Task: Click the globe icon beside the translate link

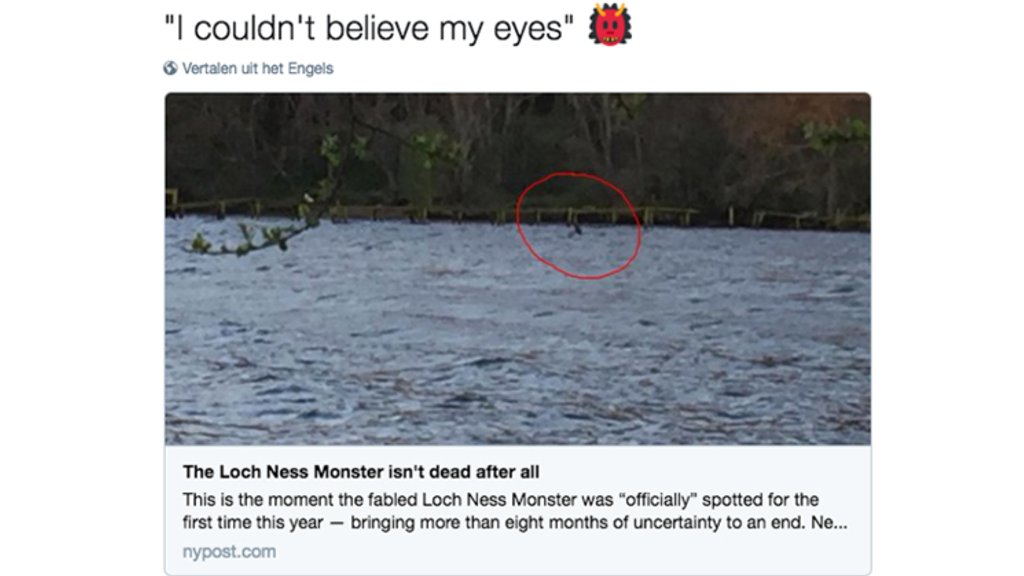Action: (170, 68)
